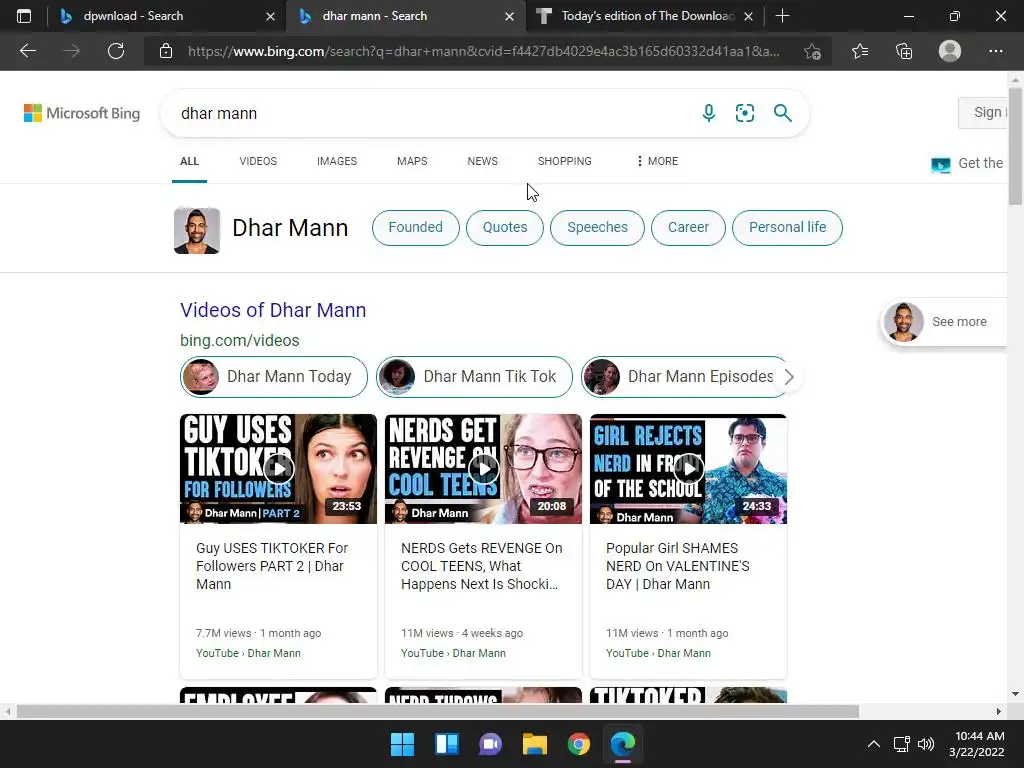Open network status tray icon
Viewport: 1024px width, 768px height.
pos(902,744)
